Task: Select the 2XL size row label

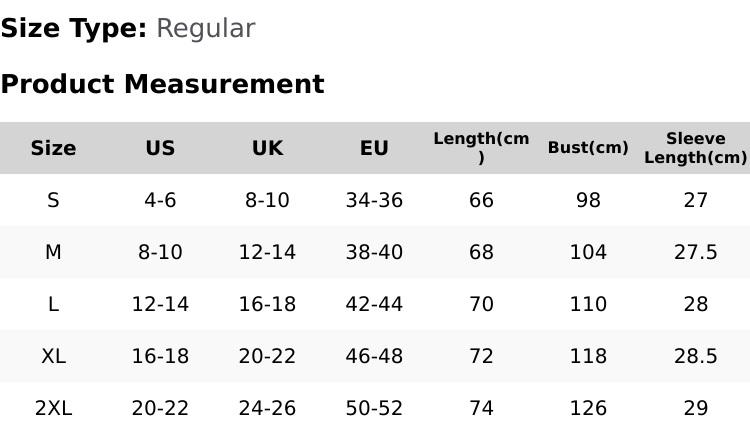Action: point(53,409)
